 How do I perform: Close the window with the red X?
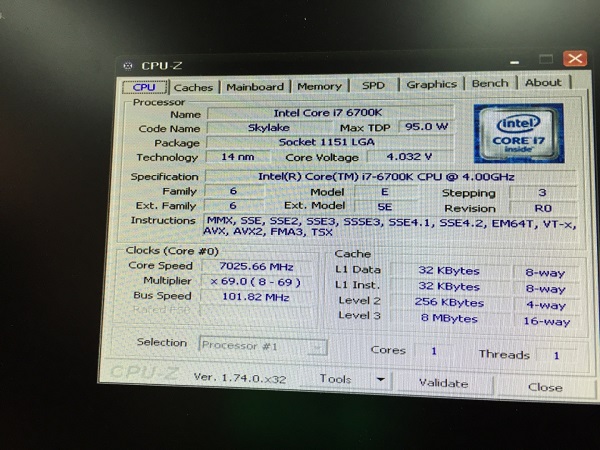(574, 59)
